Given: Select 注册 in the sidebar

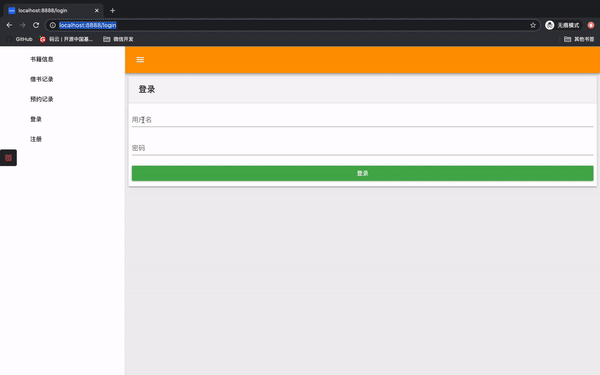Looking at the screenshot, I should pyautogui.click(x=36, y=139).
